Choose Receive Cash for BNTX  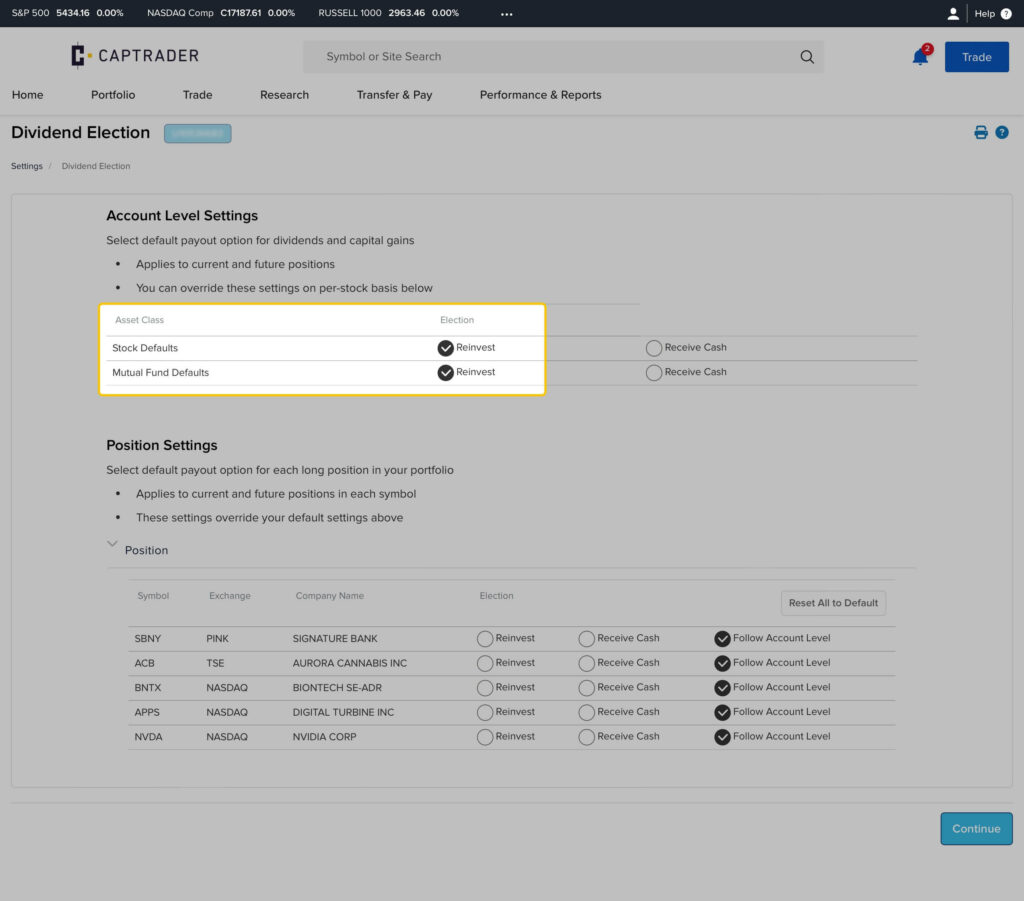click(x=586, y=688)
